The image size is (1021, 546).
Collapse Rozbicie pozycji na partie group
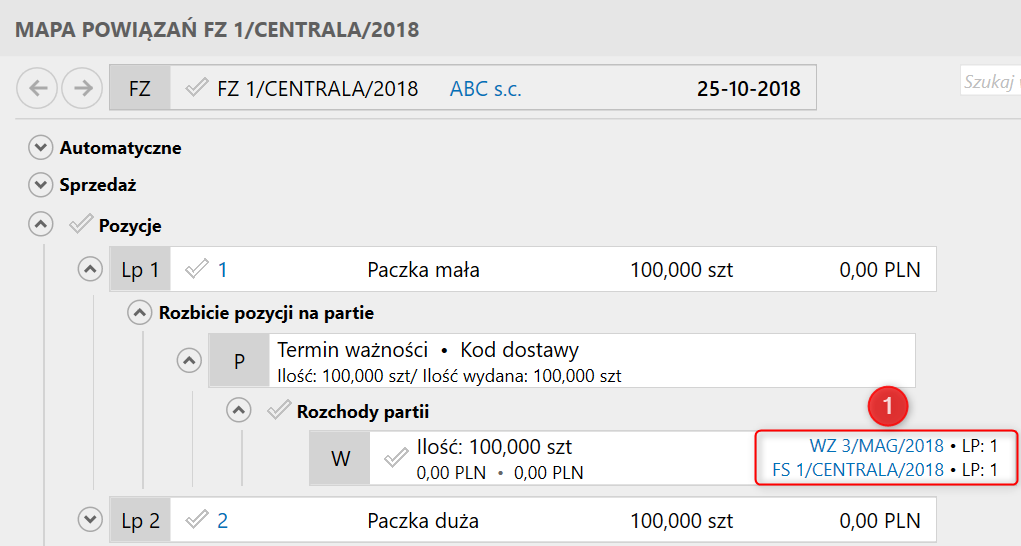138,313
